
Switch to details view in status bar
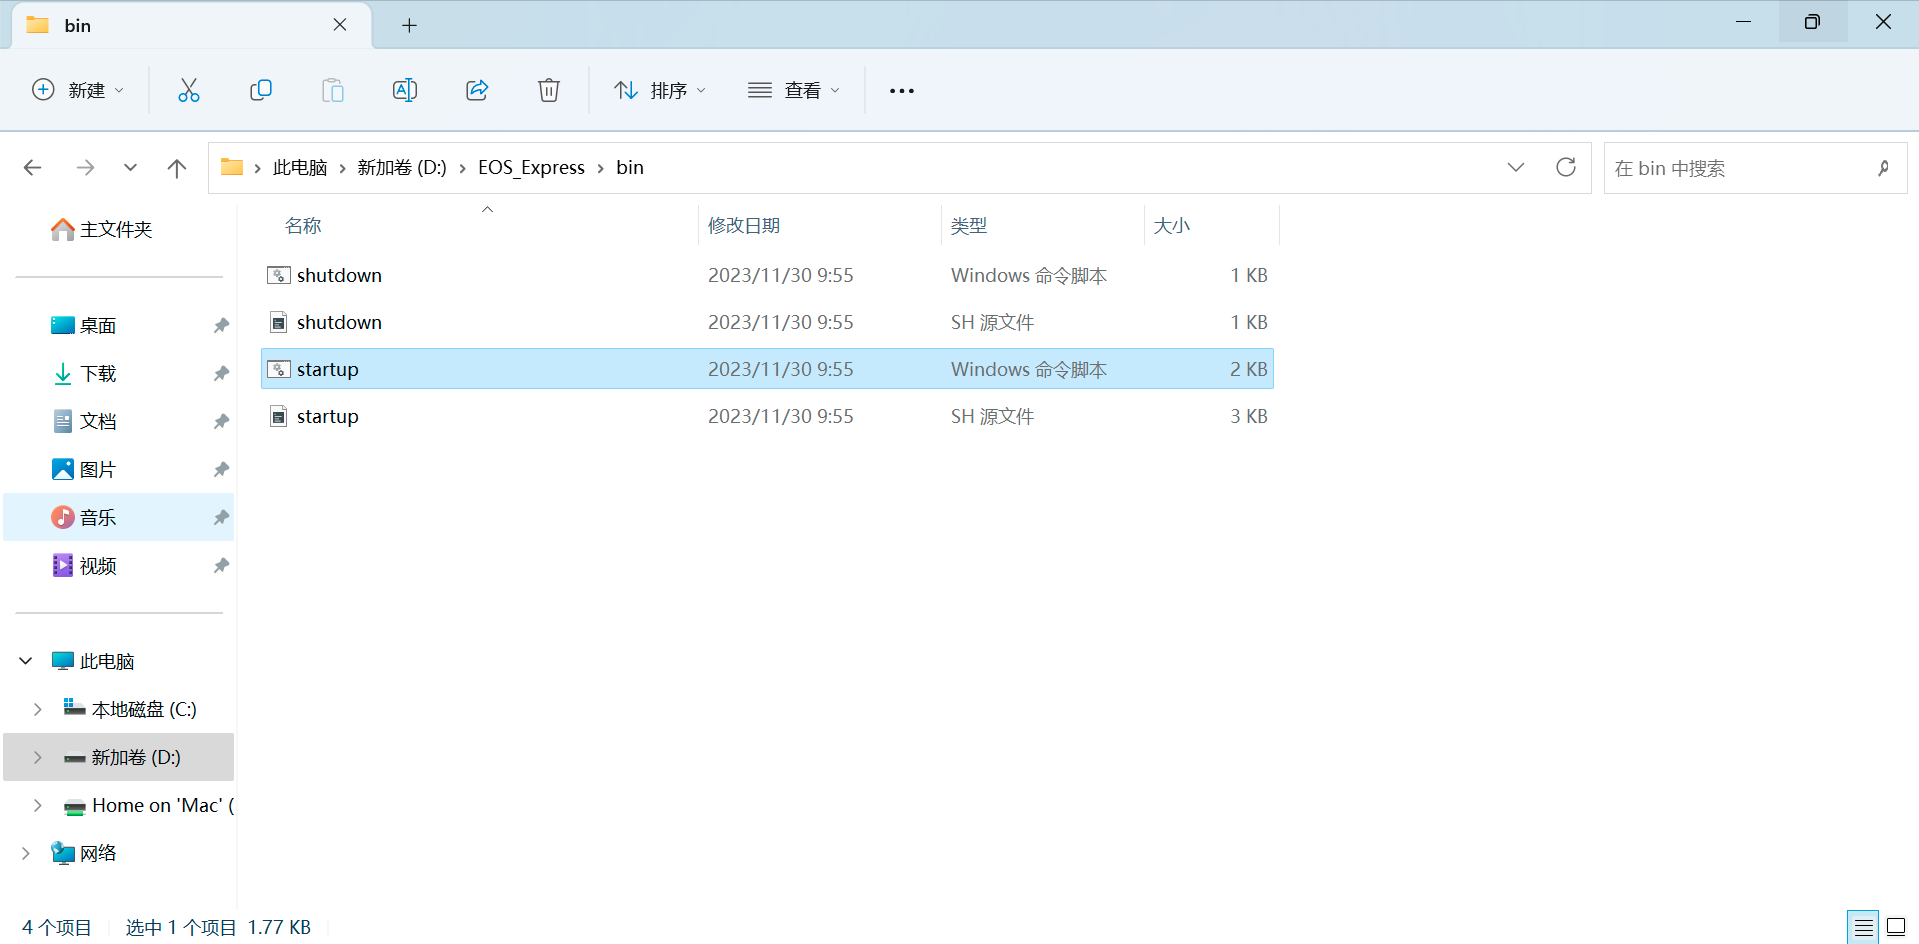[x=1864, y=926]
